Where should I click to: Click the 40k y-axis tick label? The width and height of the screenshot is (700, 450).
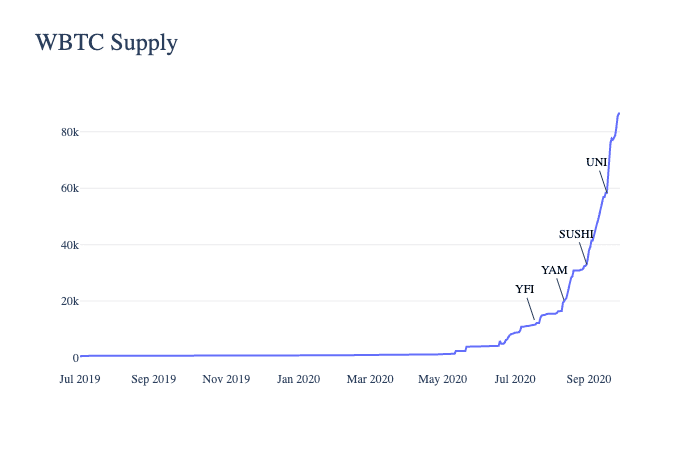[x=70, y=245]
